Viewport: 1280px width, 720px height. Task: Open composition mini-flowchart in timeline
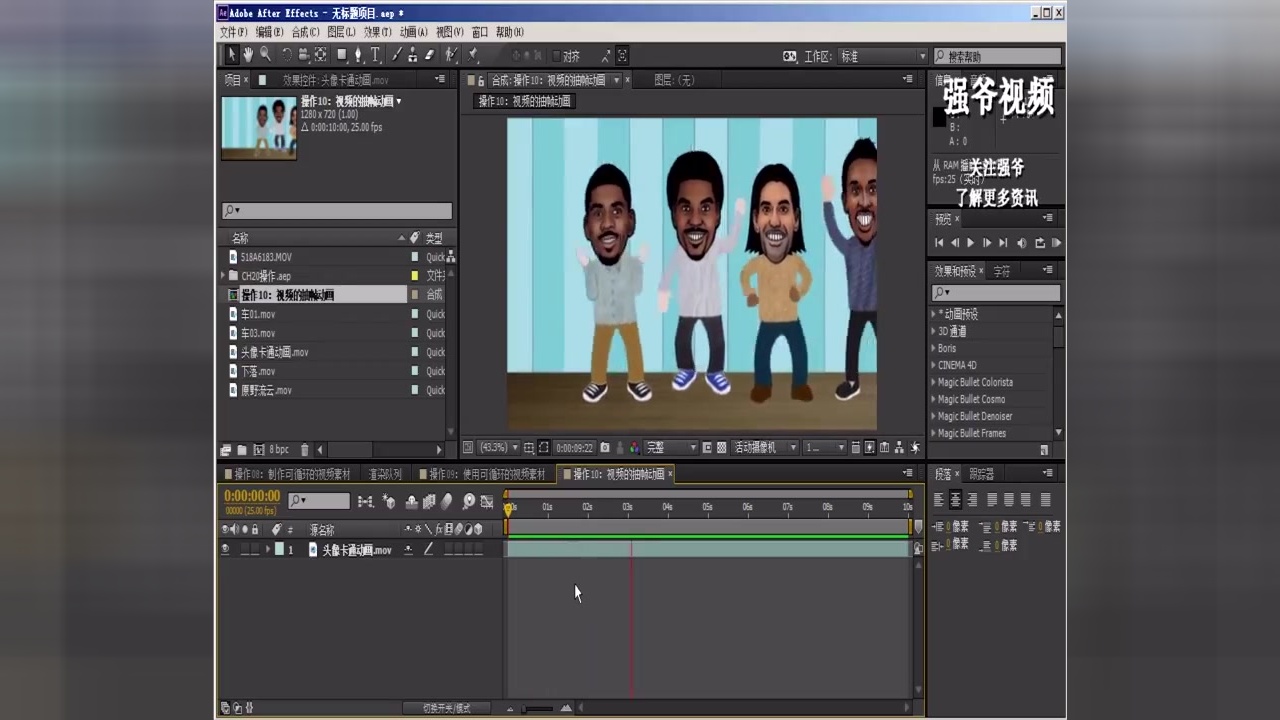pos(366,501)
